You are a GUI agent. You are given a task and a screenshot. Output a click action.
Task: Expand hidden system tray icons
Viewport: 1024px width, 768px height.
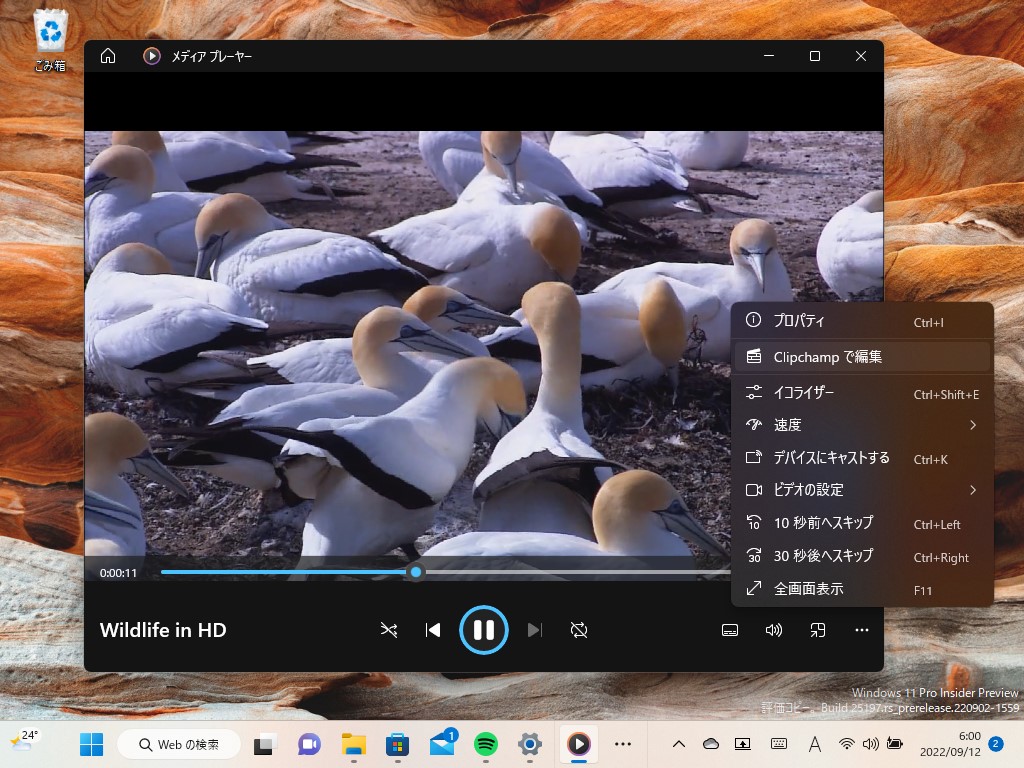[679, 744]
